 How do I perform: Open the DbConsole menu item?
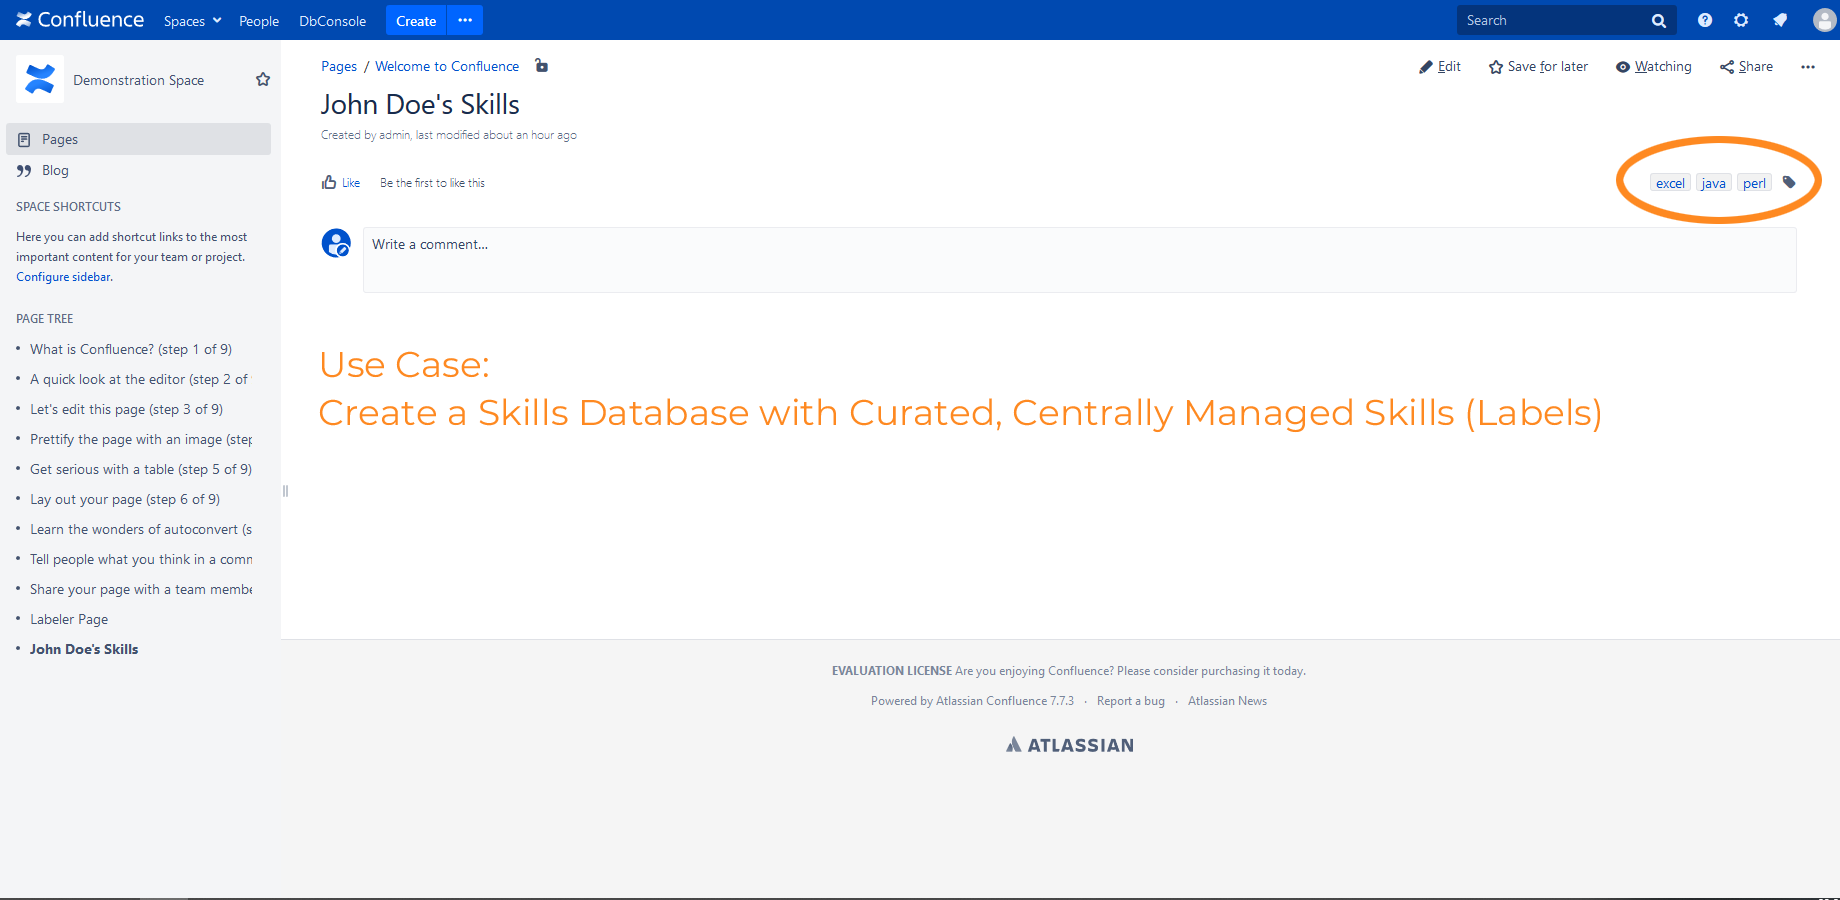333,21
